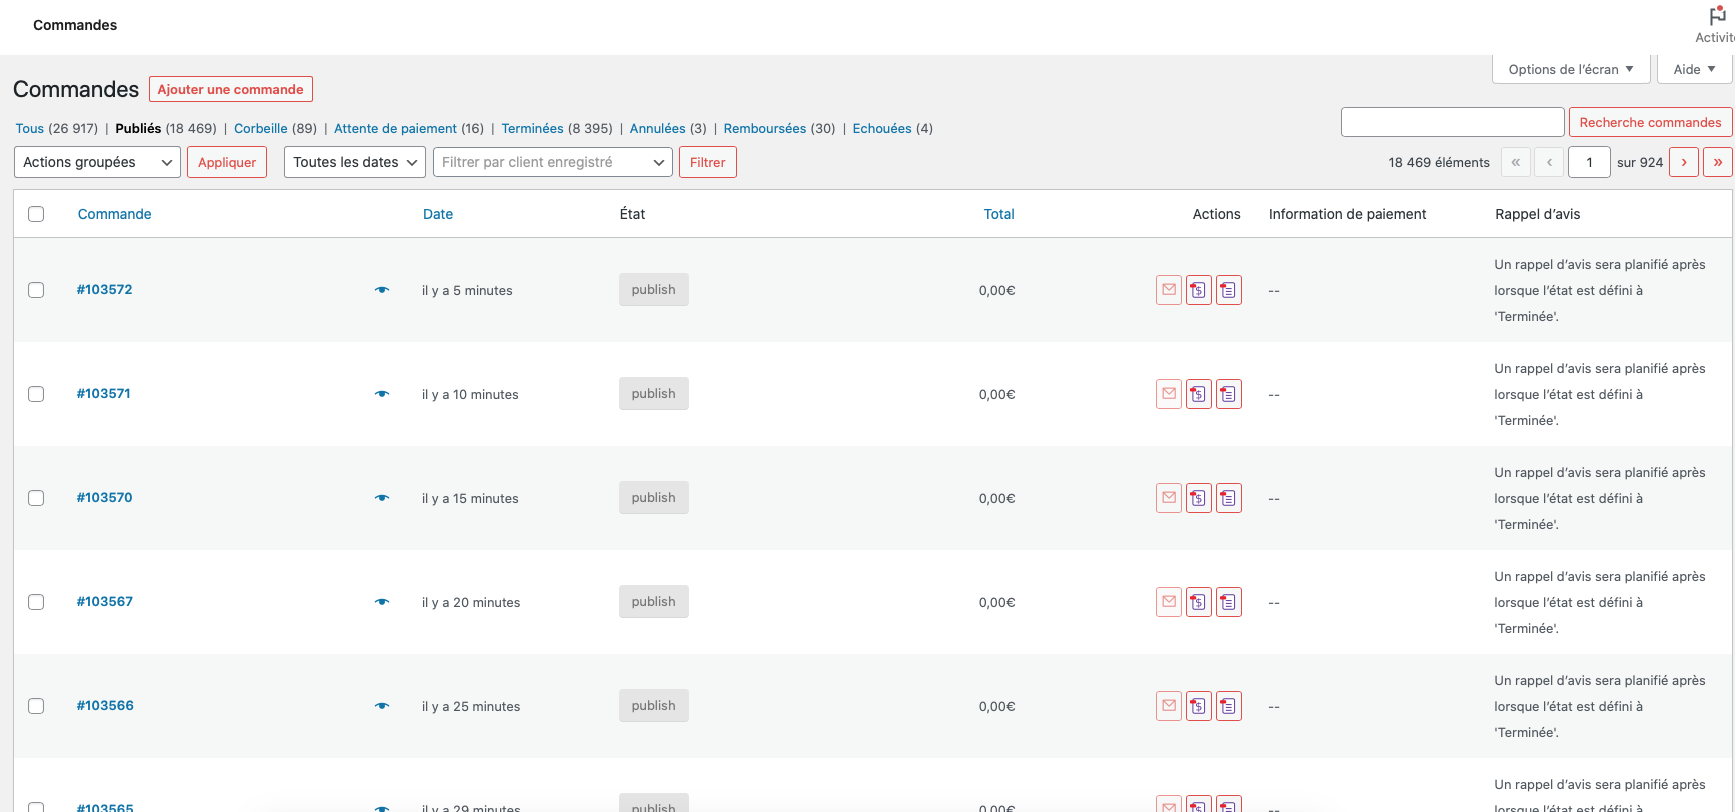
Task: Click the email icon for order #103567
Action: [x=1169, y=602]
